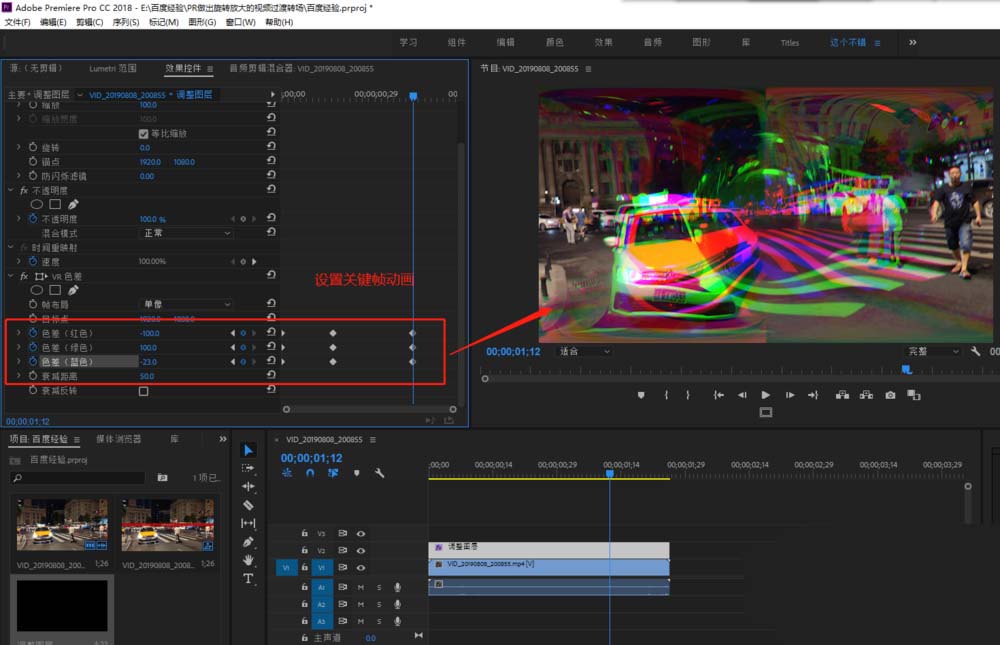Hide track V3 with its eye toggle
This screenshot has height=645, width=1000.
coord(361,534)
